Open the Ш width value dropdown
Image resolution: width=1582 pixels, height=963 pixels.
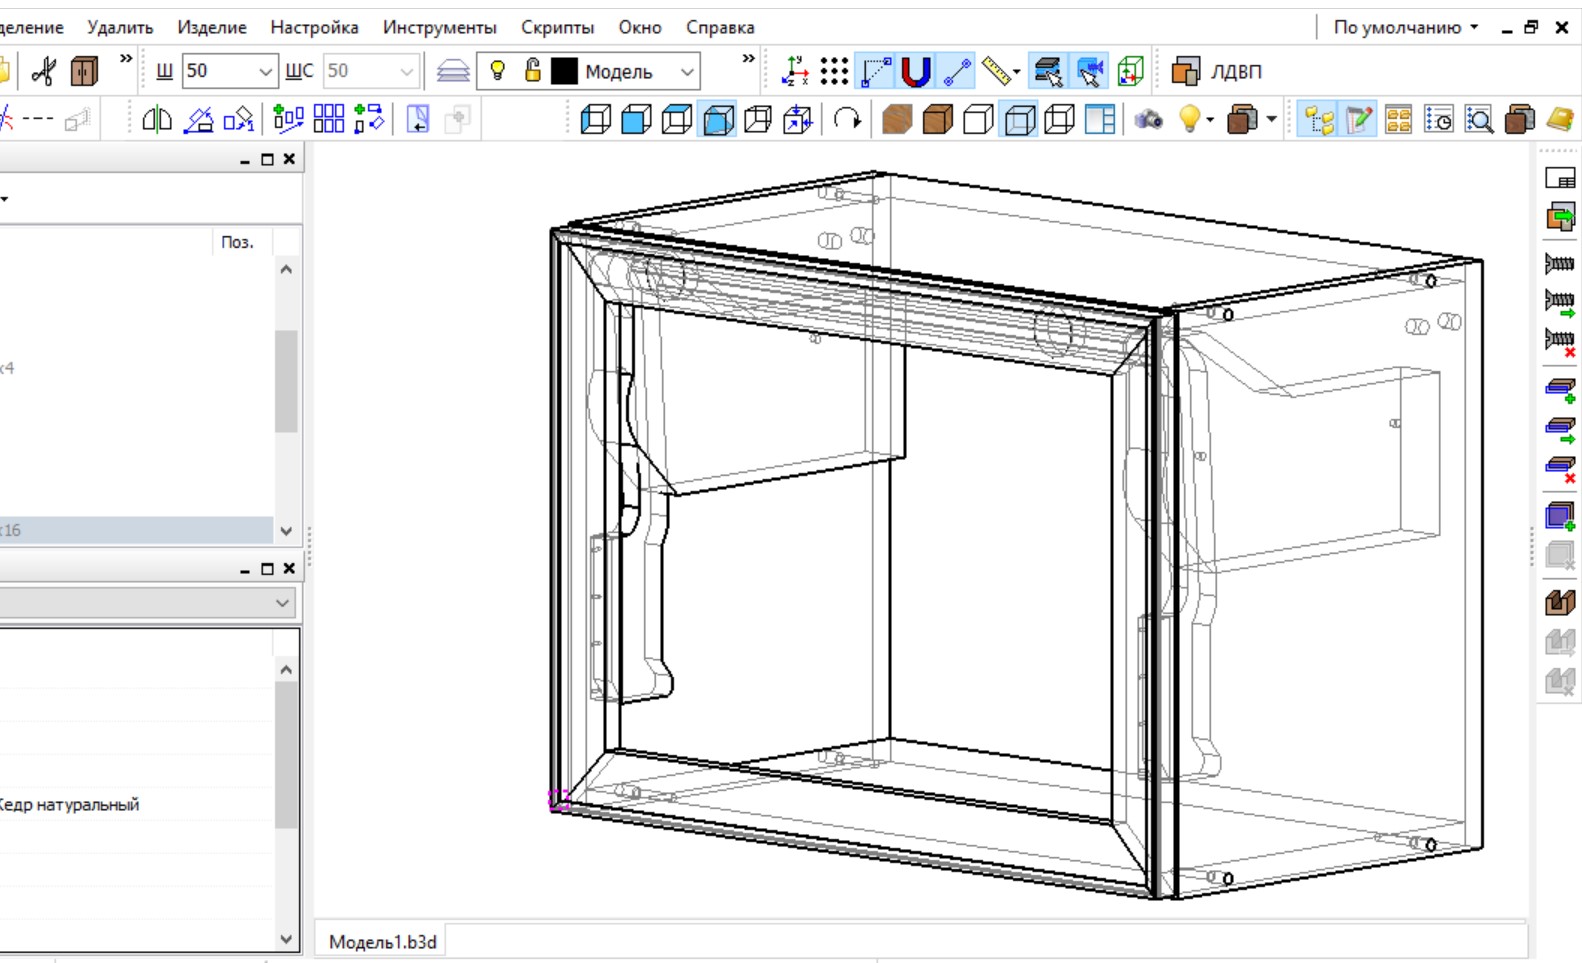tap(265, 71)
